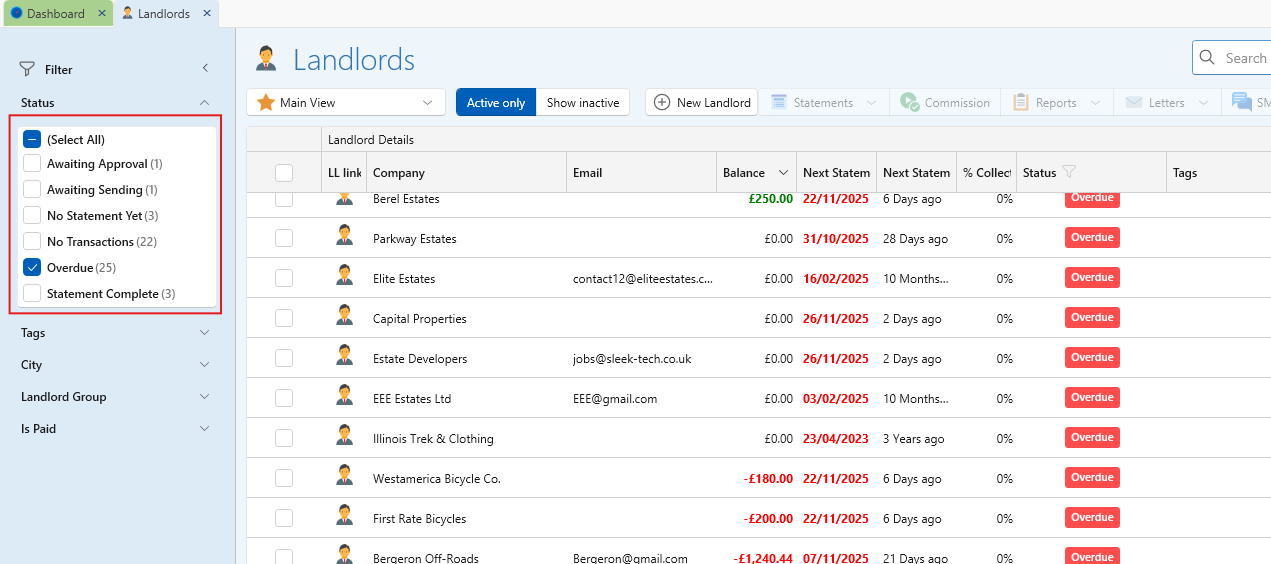Switch to the Dashboard tab
This screenshot has height=564, width=1271.
[x=56, y=14]
